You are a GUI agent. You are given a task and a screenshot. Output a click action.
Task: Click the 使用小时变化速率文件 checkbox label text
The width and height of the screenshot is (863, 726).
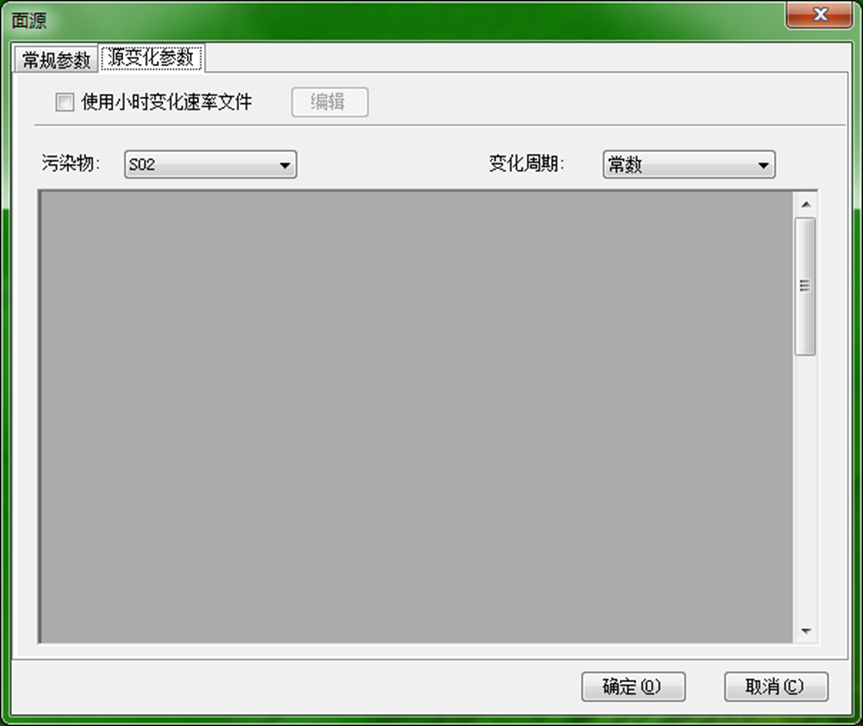pyautogui.click(x=167, y=102)
